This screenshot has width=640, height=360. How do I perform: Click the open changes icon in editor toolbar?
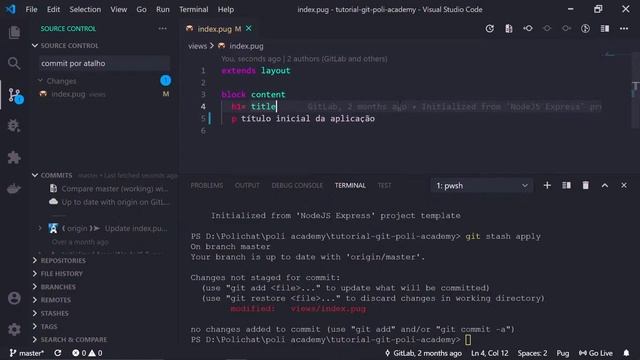pos(509,29)
